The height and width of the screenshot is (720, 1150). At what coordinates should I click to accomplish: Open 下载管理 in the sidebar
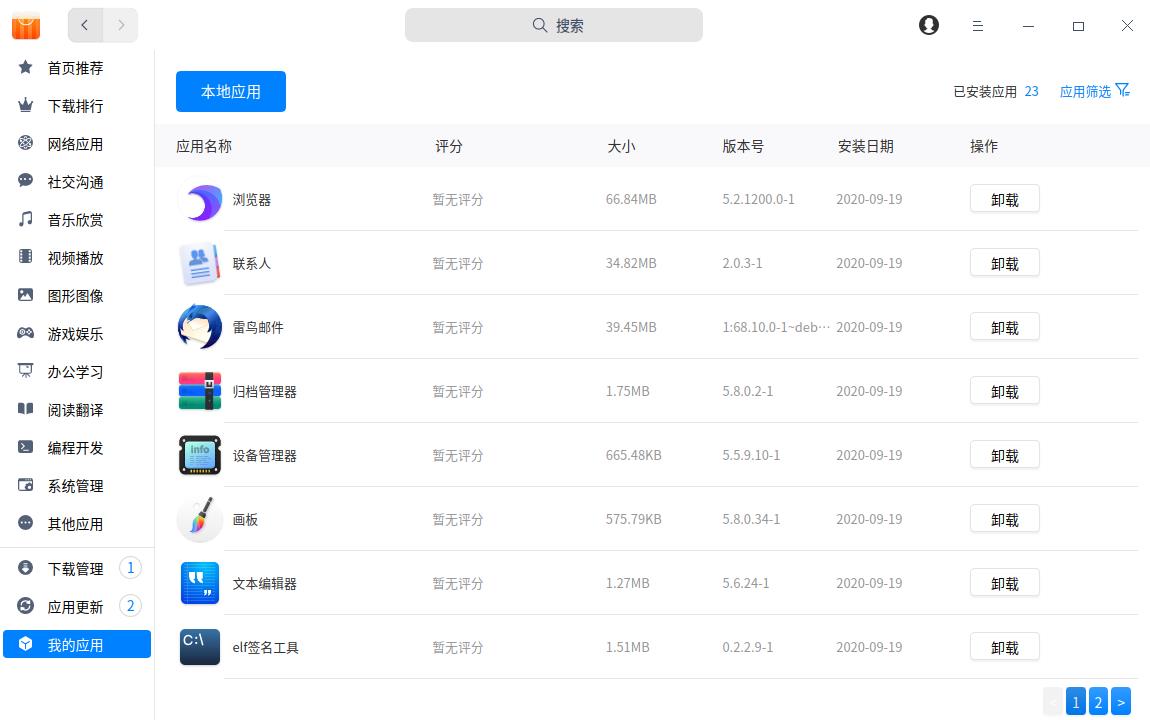pos(75,569)
